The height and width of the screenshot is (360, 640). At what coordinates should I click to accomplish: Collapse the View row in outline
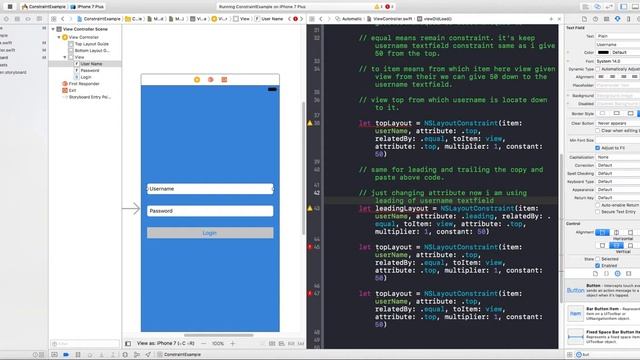[65, 57]
